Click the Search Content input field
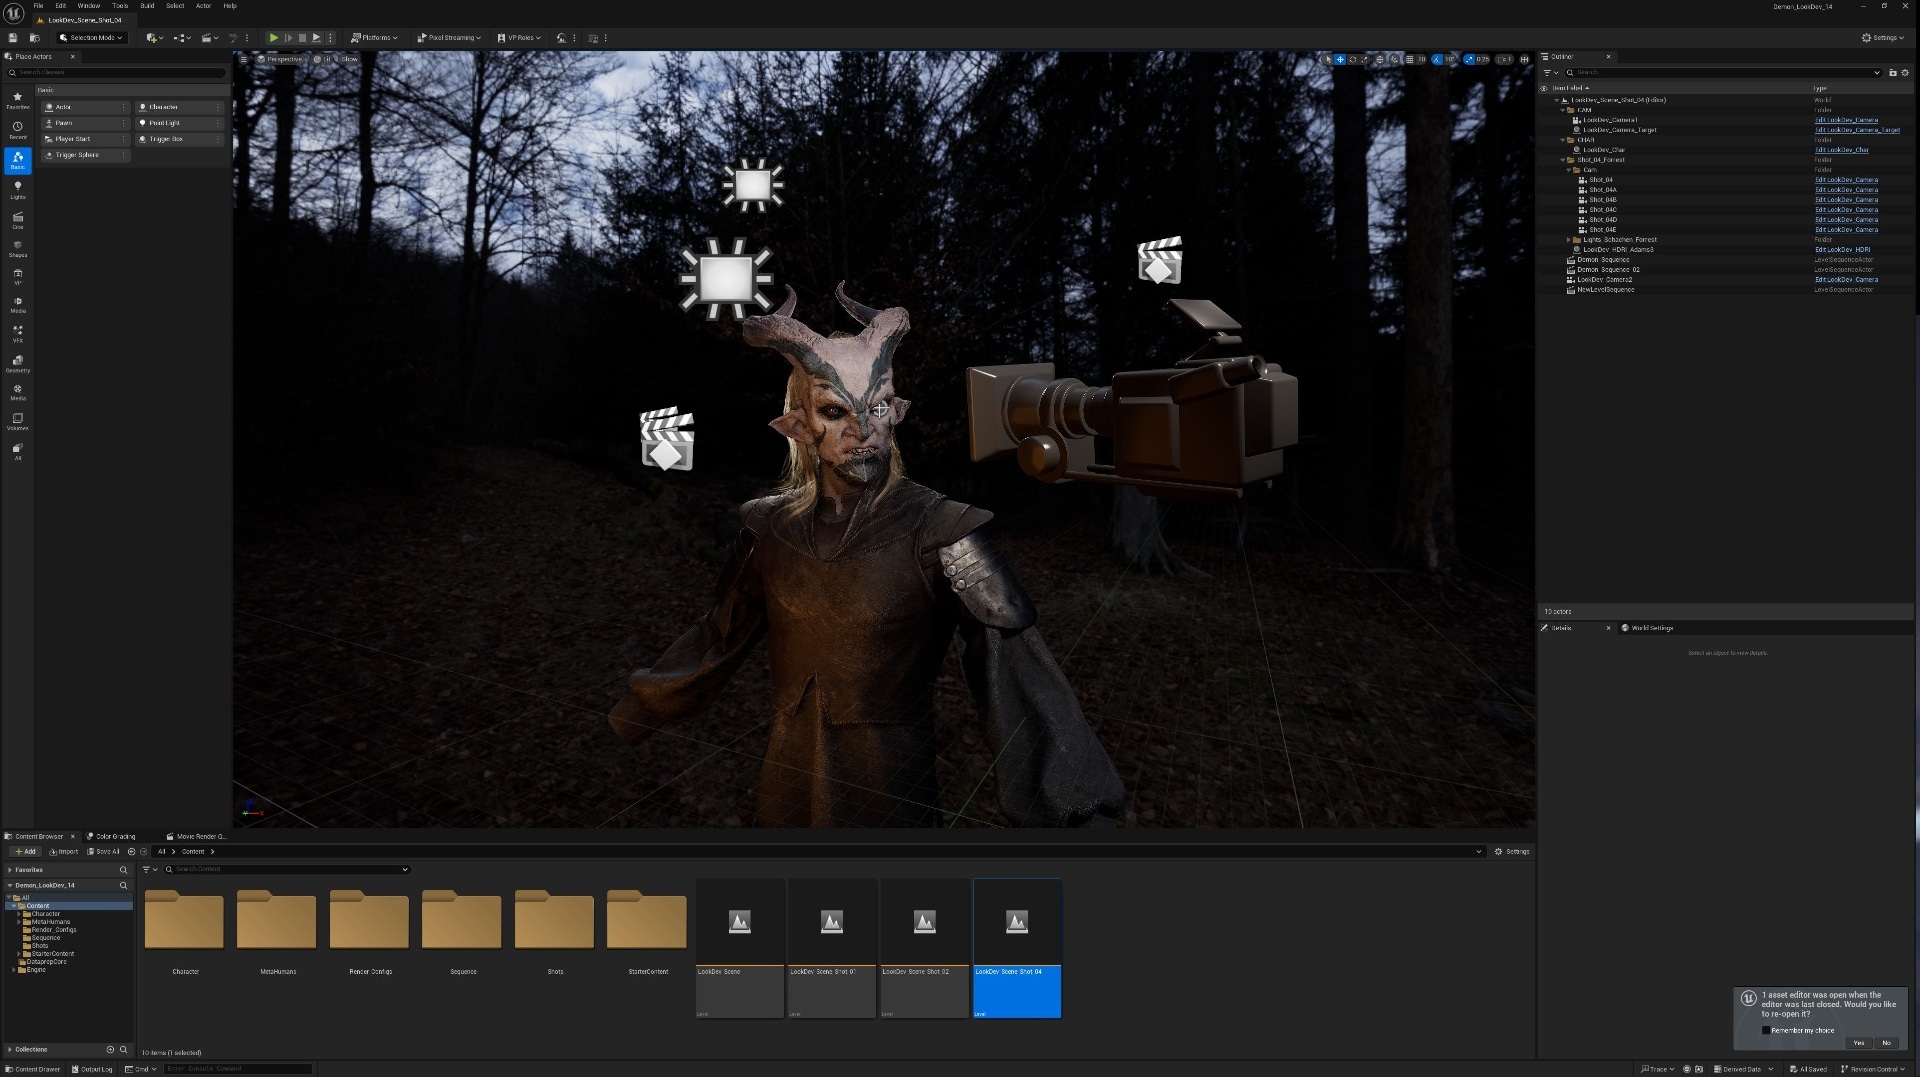Image resolution: width=1920 pixels, height=1077 pixels. [285, 870]
